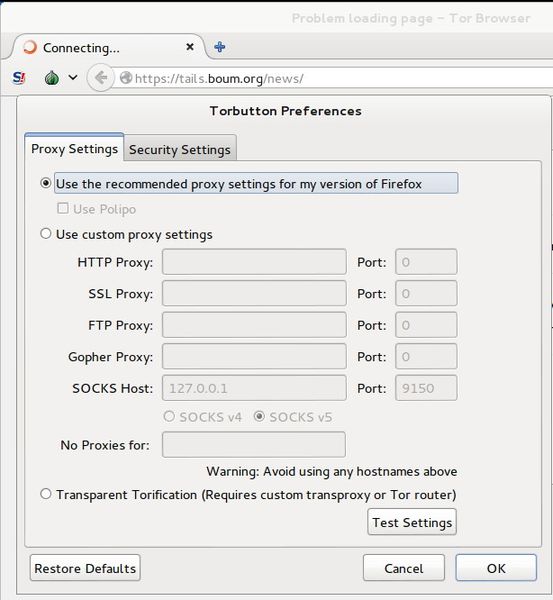The height and width of the screenshot is (600, 553).
Task: Click the FTP Proxy port field
Action: [426, 325]
